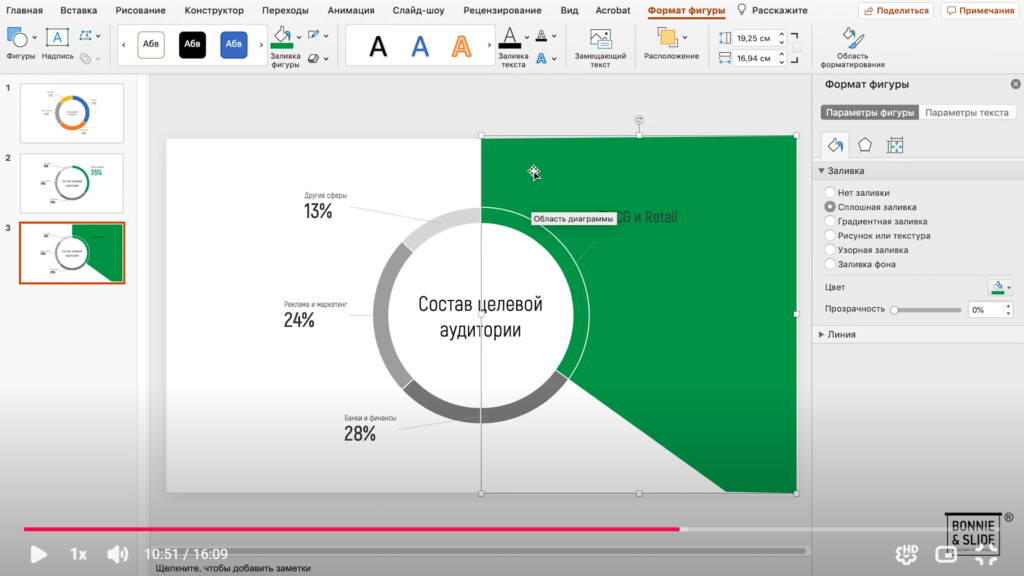Viewport: 1024px width, 576px height.
Task: Open the HD quality settings gear
Action: [x=906, y=554]
